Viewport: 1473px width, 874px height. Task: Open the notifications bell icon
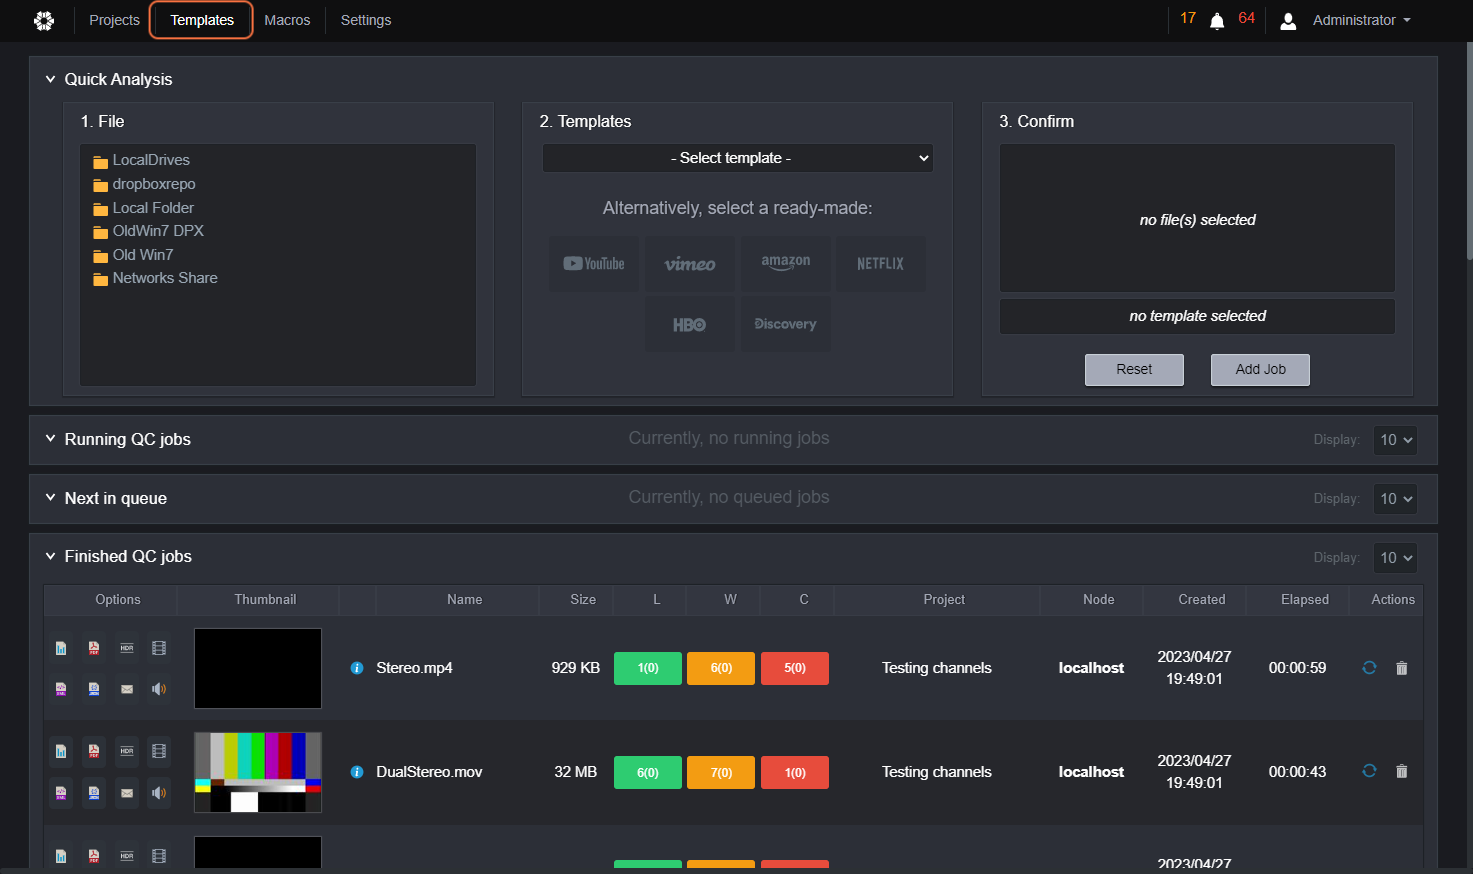pos(1217,21)
